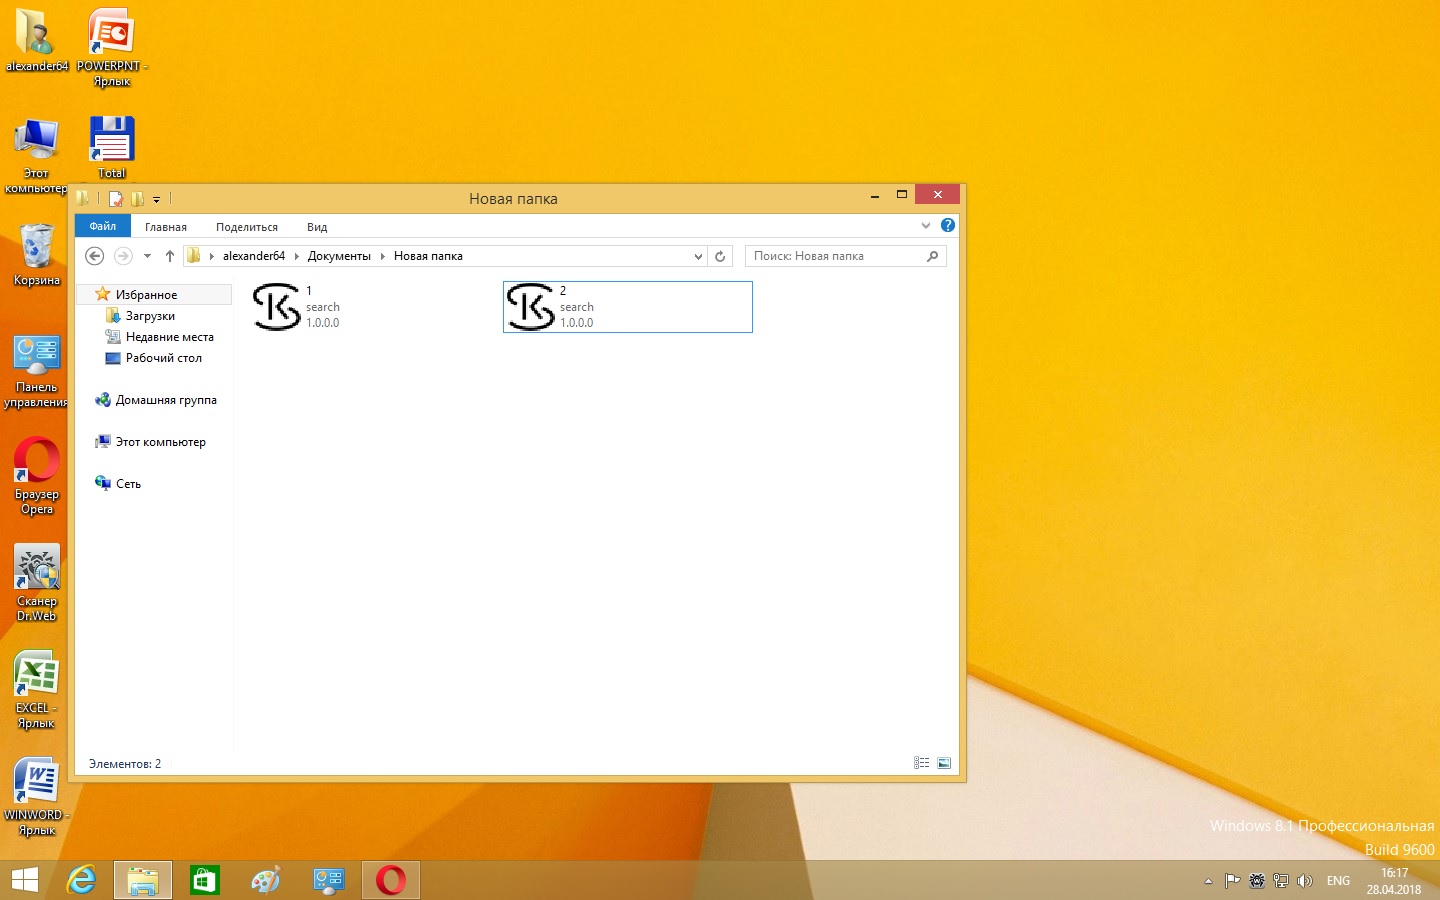Click Документы in the address breadcrumb

pyautogui.click(x=339, y=256)
